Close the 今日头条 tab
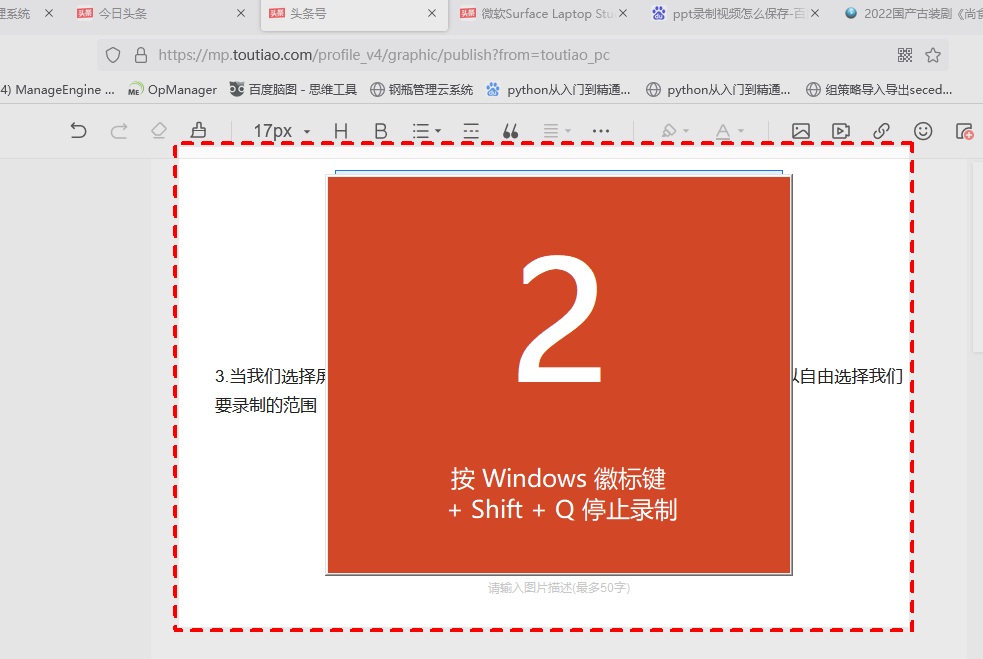Screen dimensions: 983x659 241,13
